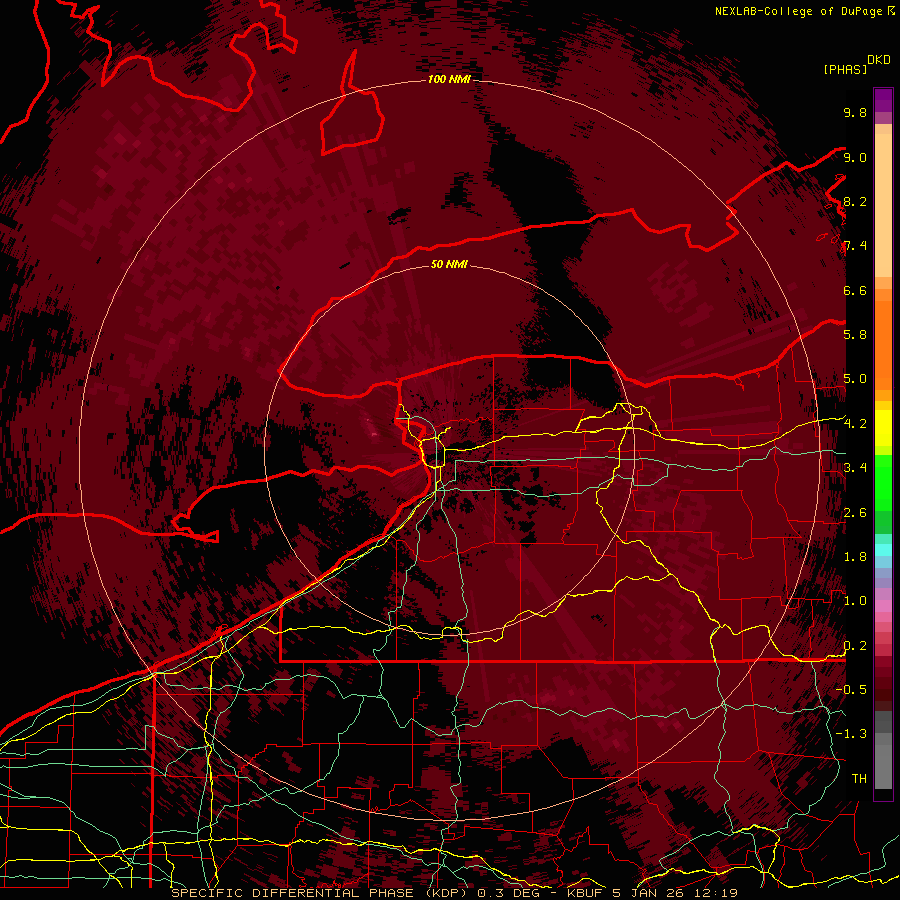Pick the orange band of color bar

(883, 344)
